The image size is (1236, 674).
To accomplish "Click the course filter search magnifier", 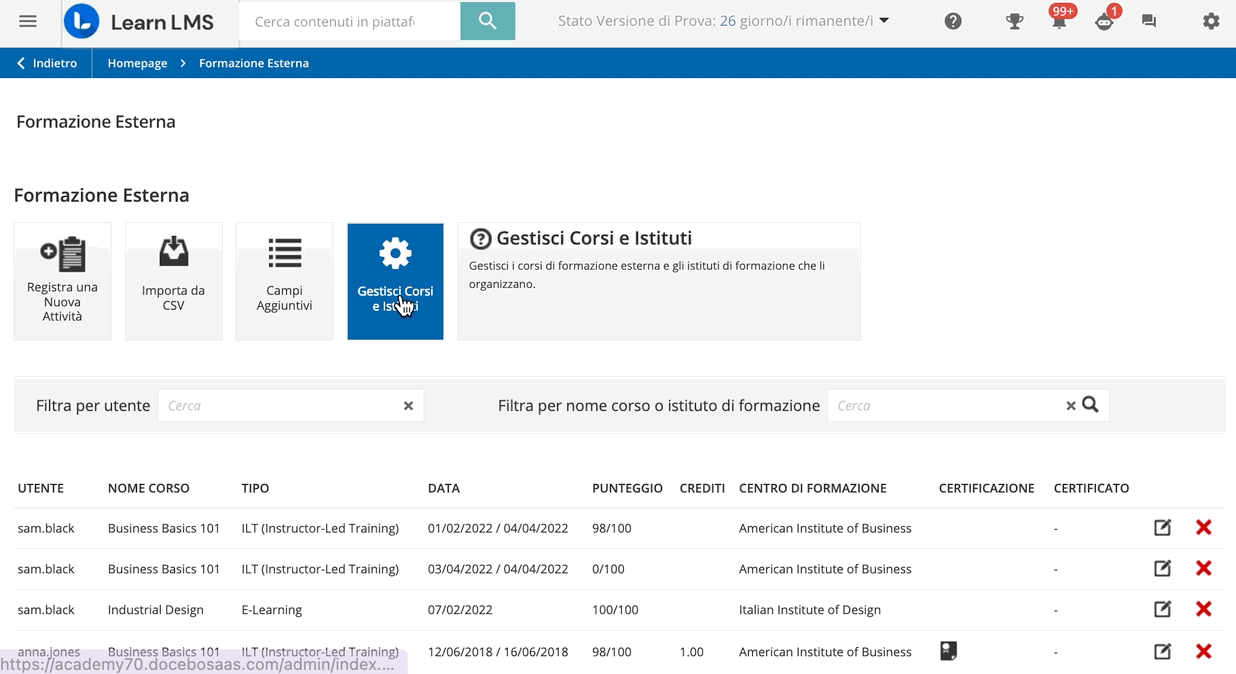I will click(x=1091, y=405).
